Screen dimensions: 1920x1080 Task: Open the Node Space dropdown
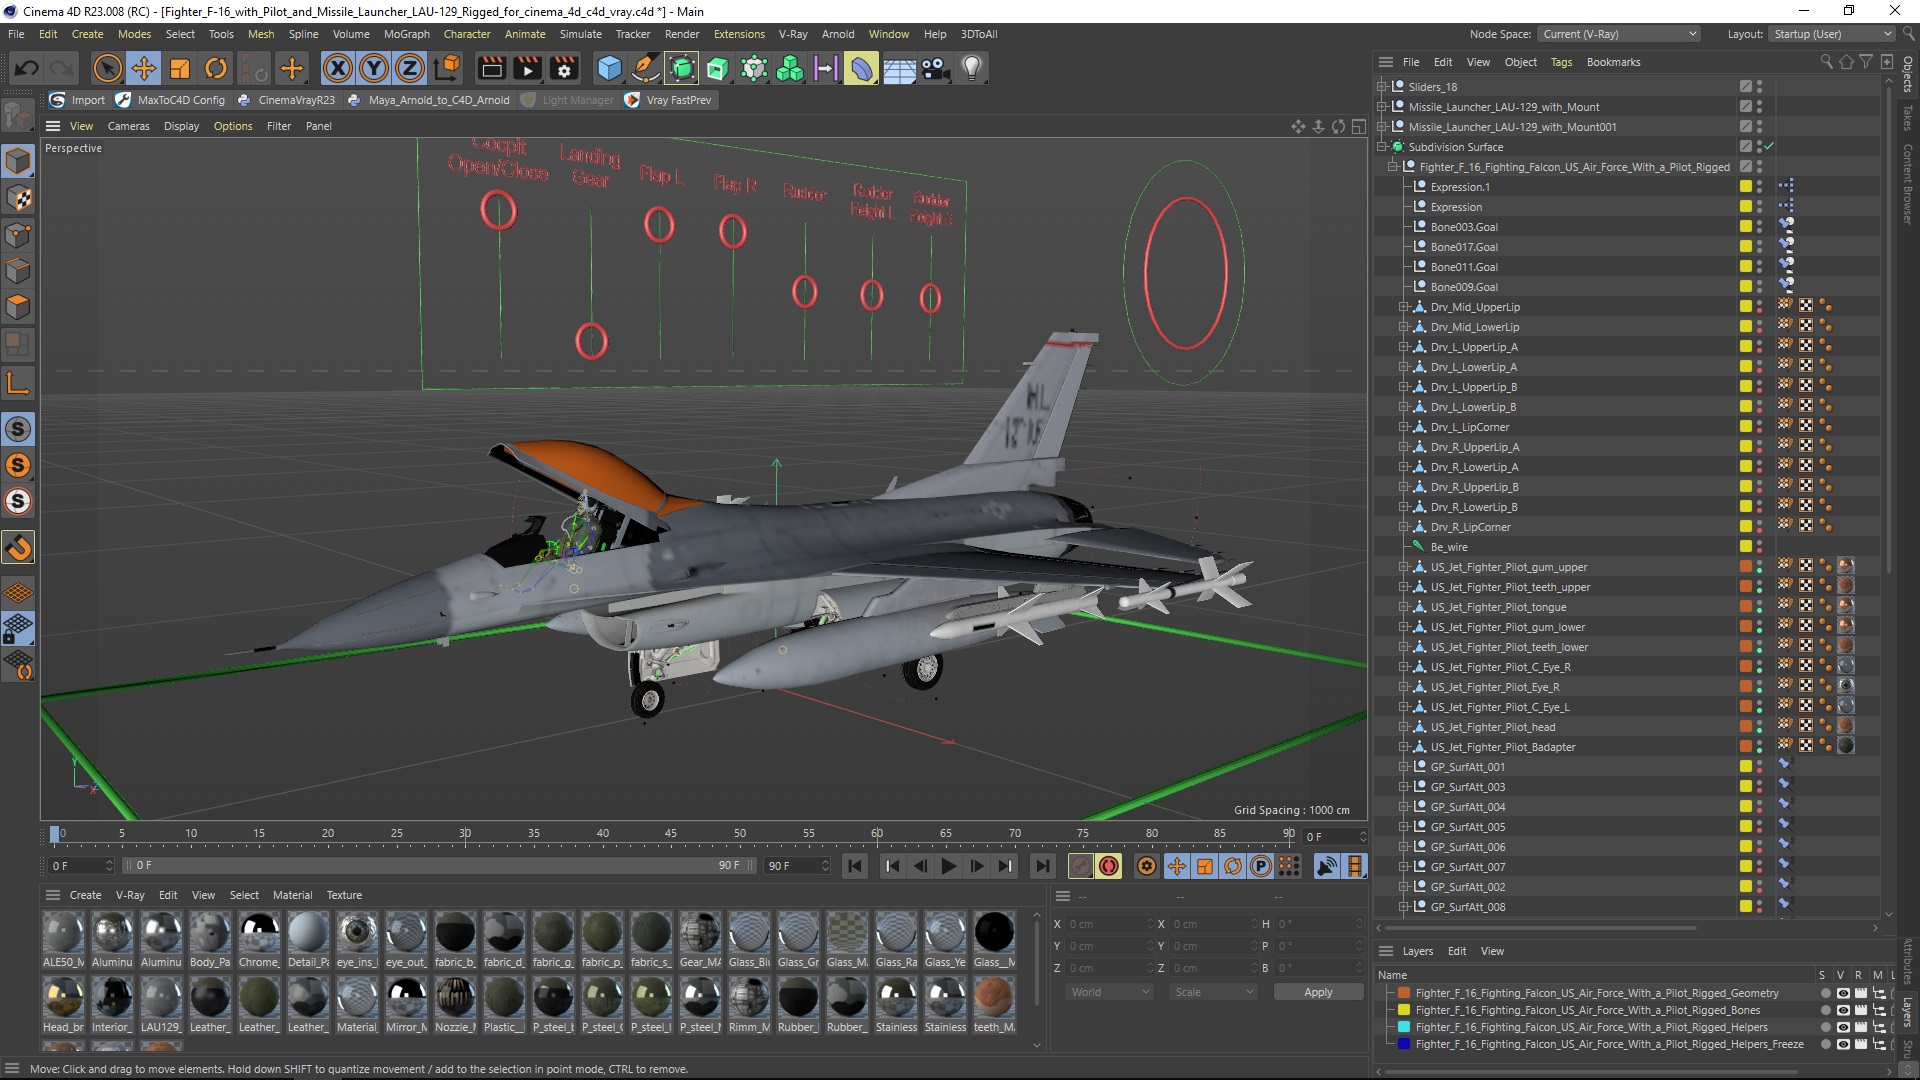point(1619,34)
